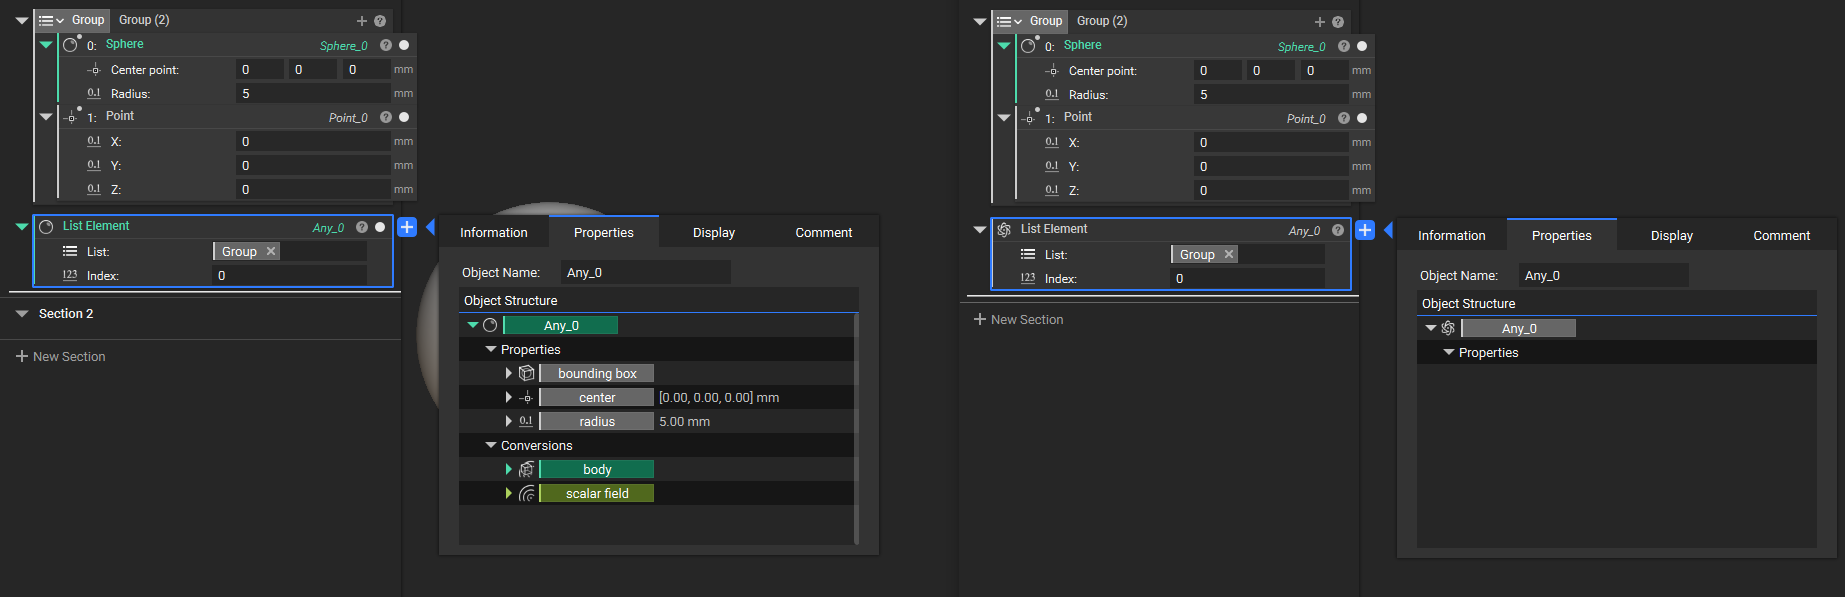Viewport: 1845px width, 597px height.
Task: Open help for the right panel's List Element Any_0
Action: pyautogui.click(x=1338, y=230)
